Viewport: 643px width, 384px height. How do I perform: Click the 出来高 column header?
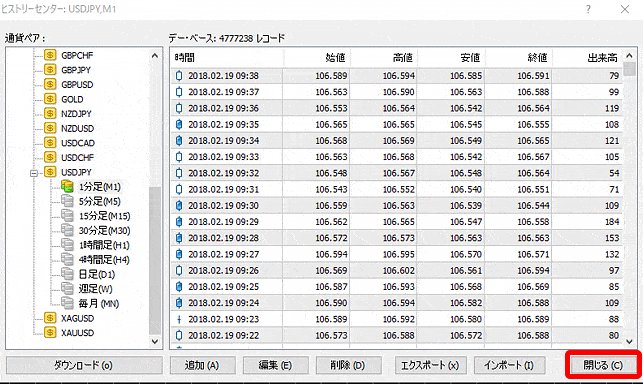[x=587, y=57]
